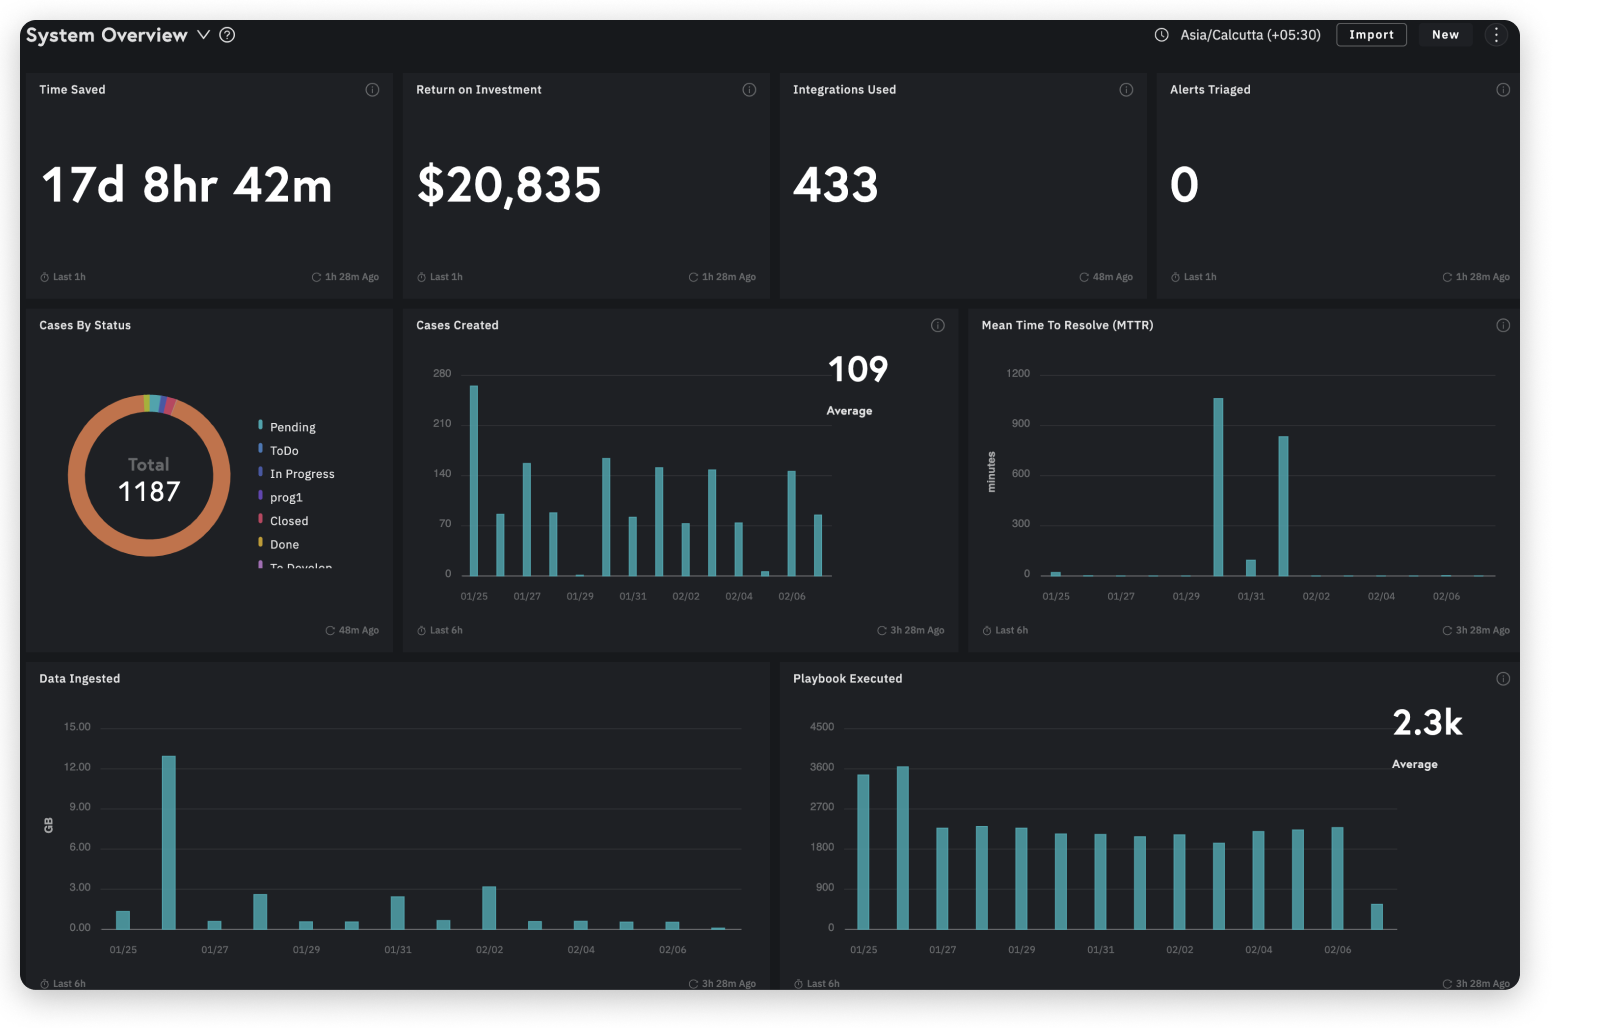Show info for the Playbook Executed chart
Image resolution: width=1600 pixels, height=1028 pixels.
[x=1503, y=679]
